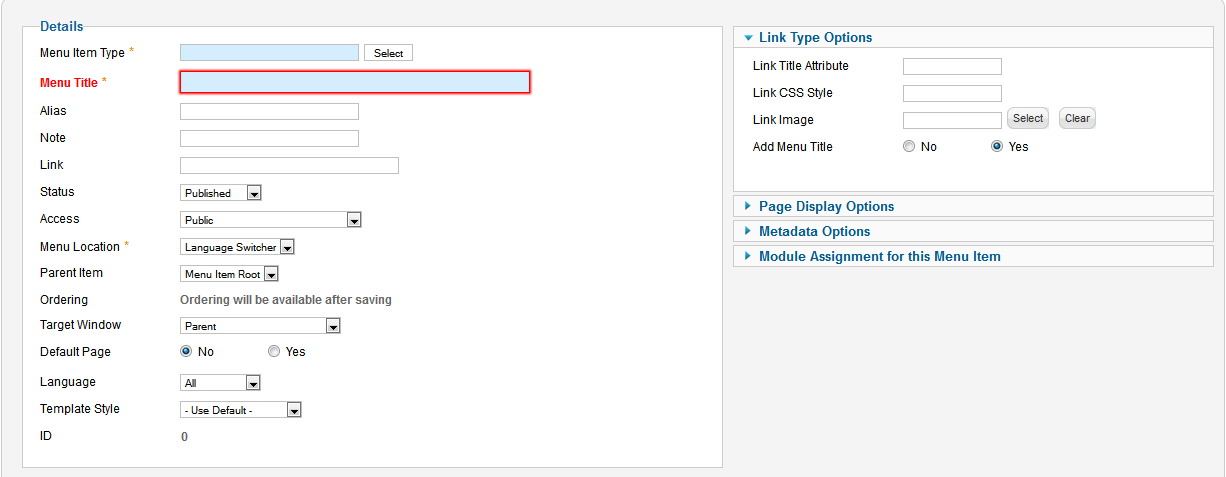The height and width of the screenshot is (477, 1226).
Task: Open Parent Item dropdown Menu Item Root
Action: click(230, 274)
